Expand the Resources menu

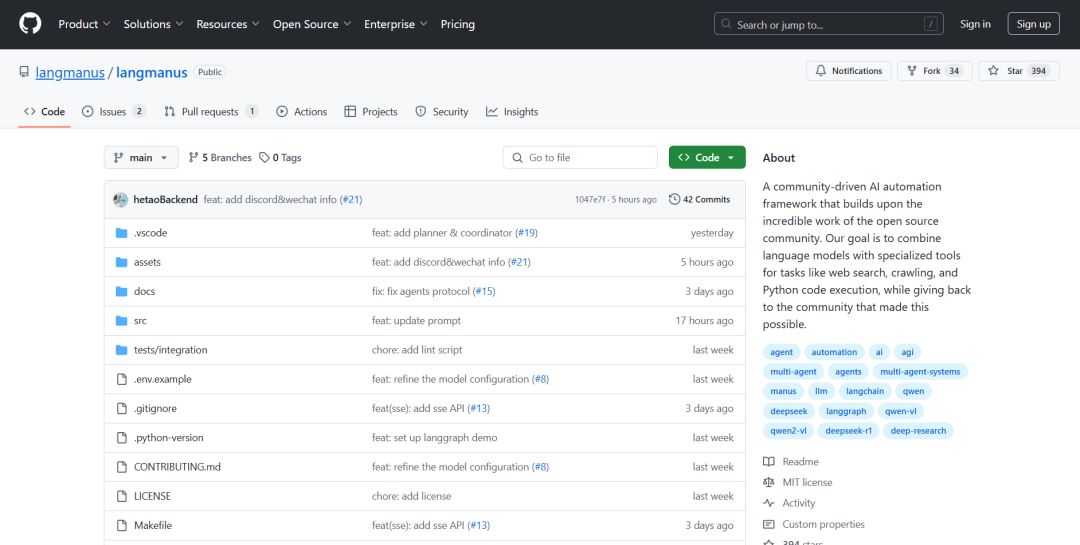tap(228, 24)
